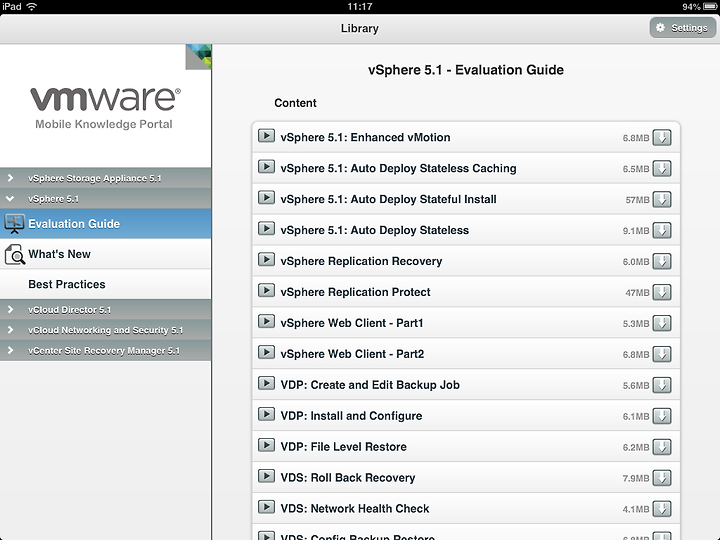This screenshot has width=720, height=540.
Task: Download the vSphere Web Client - Part1 file
Action: (x=662, y=323)
